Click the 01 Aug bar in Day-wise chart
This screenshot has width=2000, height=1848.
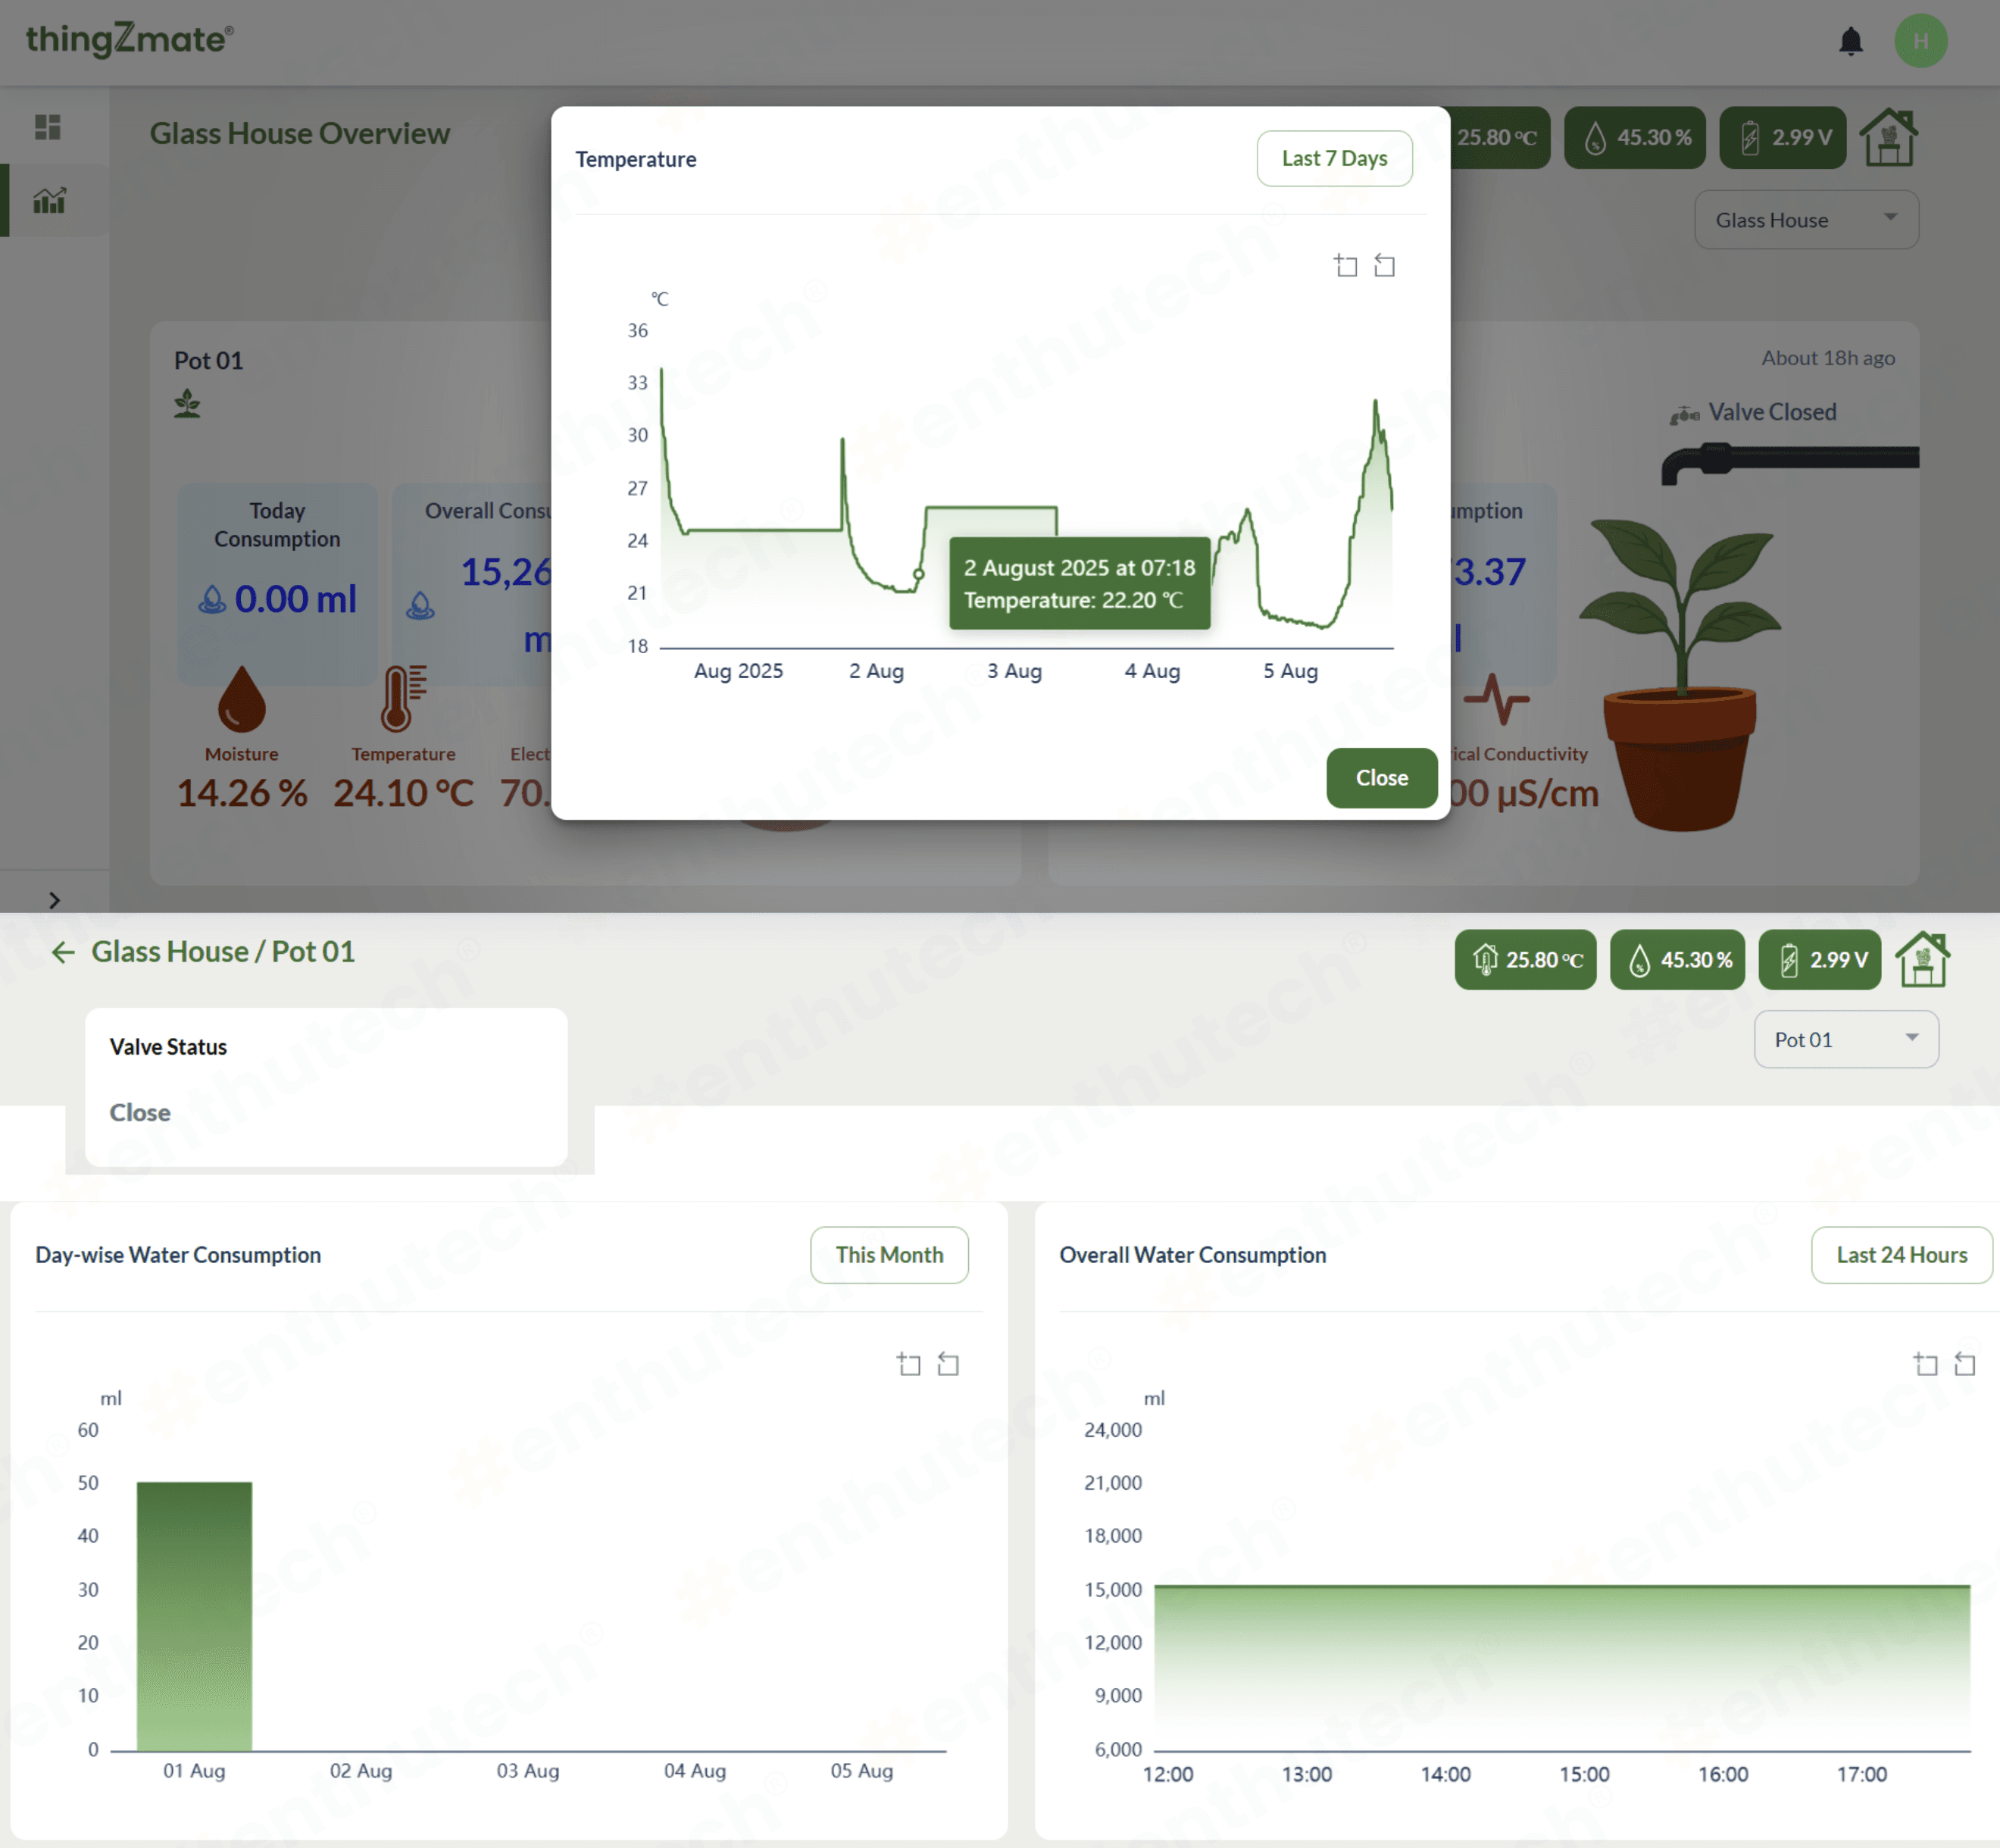coord(194,1616)
